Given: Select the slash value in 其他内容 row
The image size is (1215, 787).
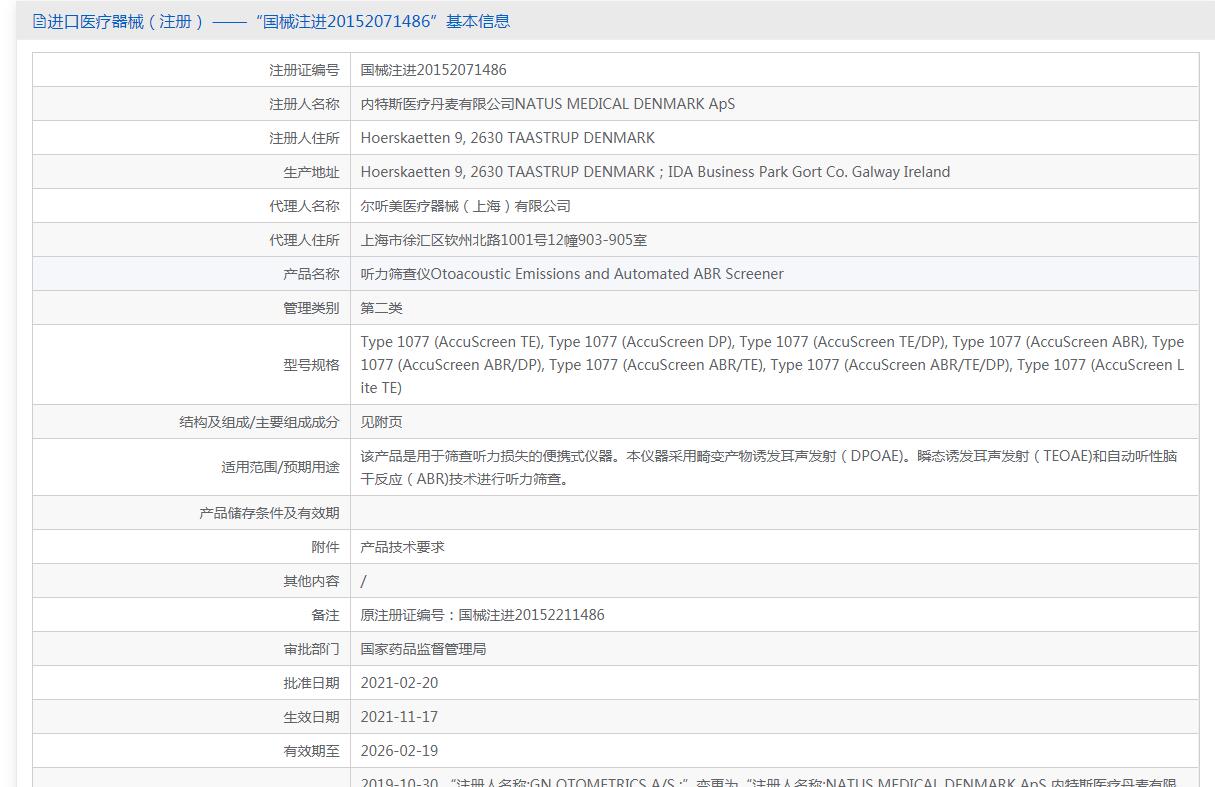Looking at the screenshot, I should (x=364, y=581).
